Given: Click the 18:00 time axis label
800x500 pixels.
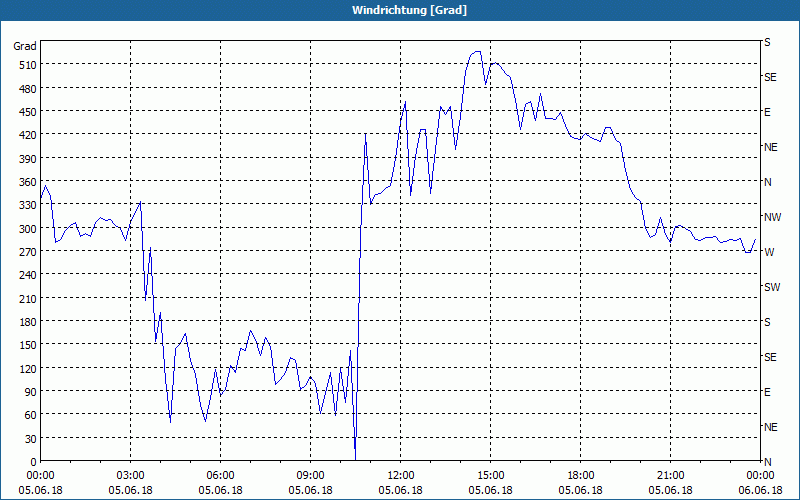Looking at the screenshot, I should tap(581, 476).
